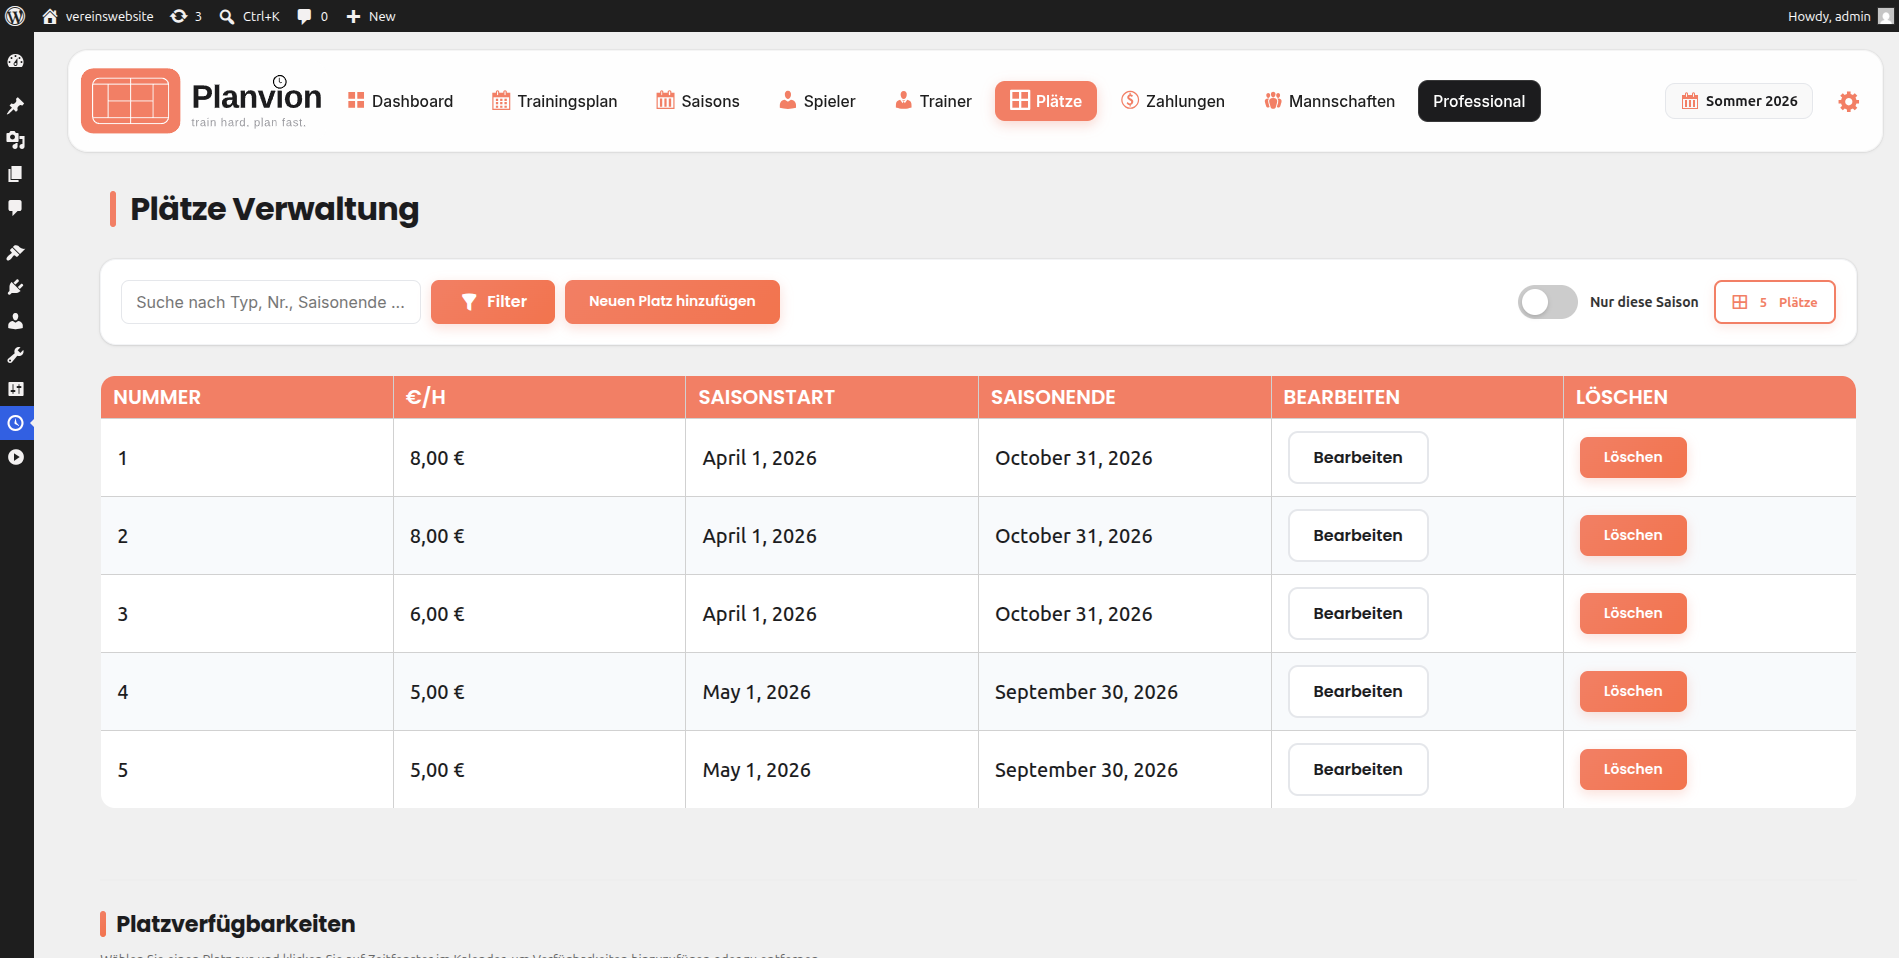
Task: Click the Plätze Verwaltung page title
Action: (274, 209)
